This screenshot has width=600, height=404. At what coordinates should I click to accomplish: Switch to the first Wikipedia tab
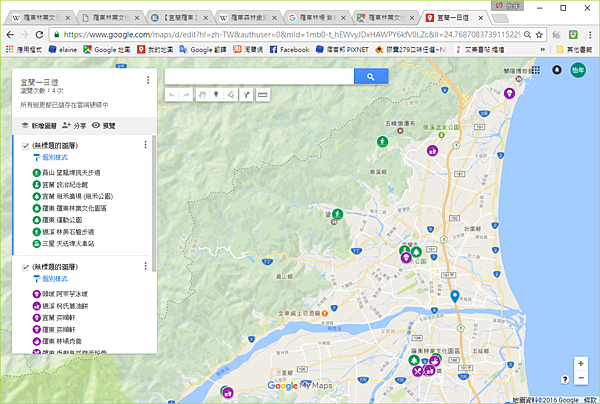[x=41, y=18]
